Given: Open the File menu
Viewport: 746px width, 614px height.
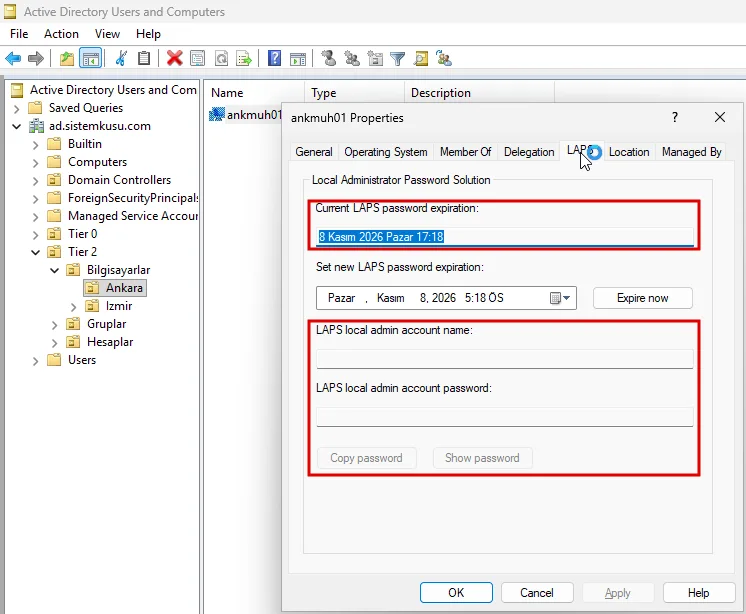Looking at the screenshot, I should point(19,34).
